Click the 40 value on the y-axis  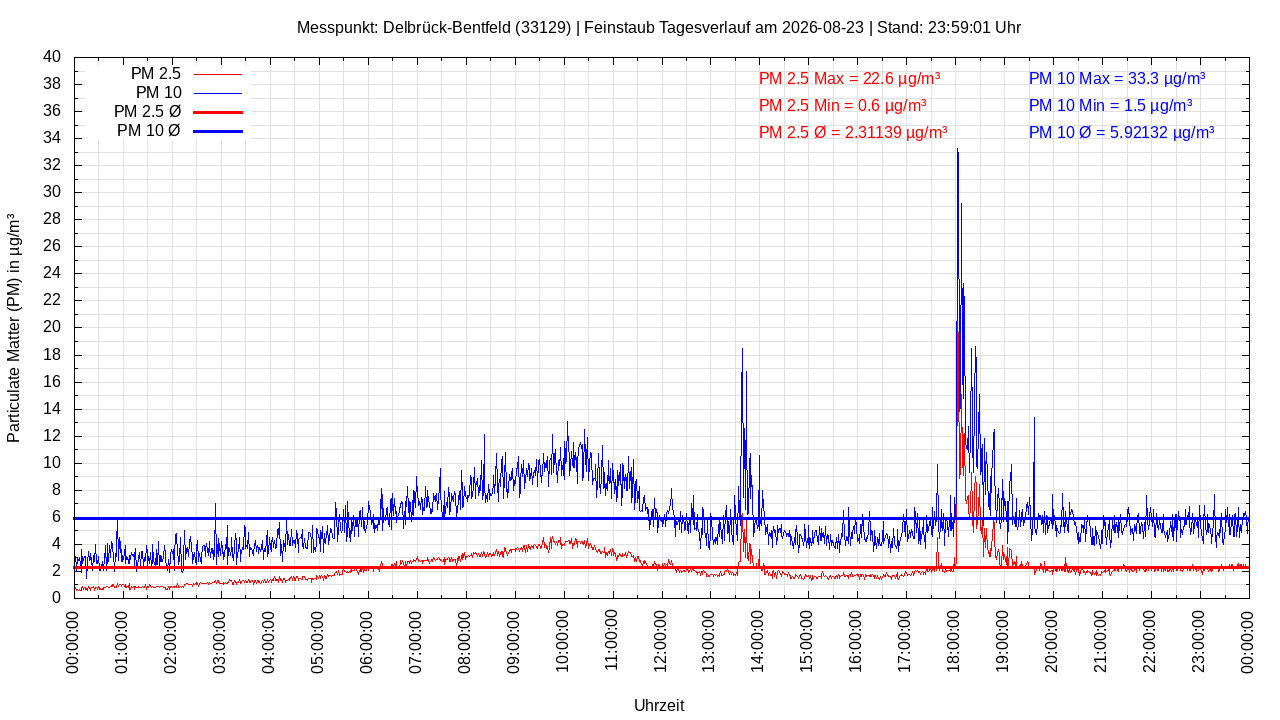(x=52, y=57)
